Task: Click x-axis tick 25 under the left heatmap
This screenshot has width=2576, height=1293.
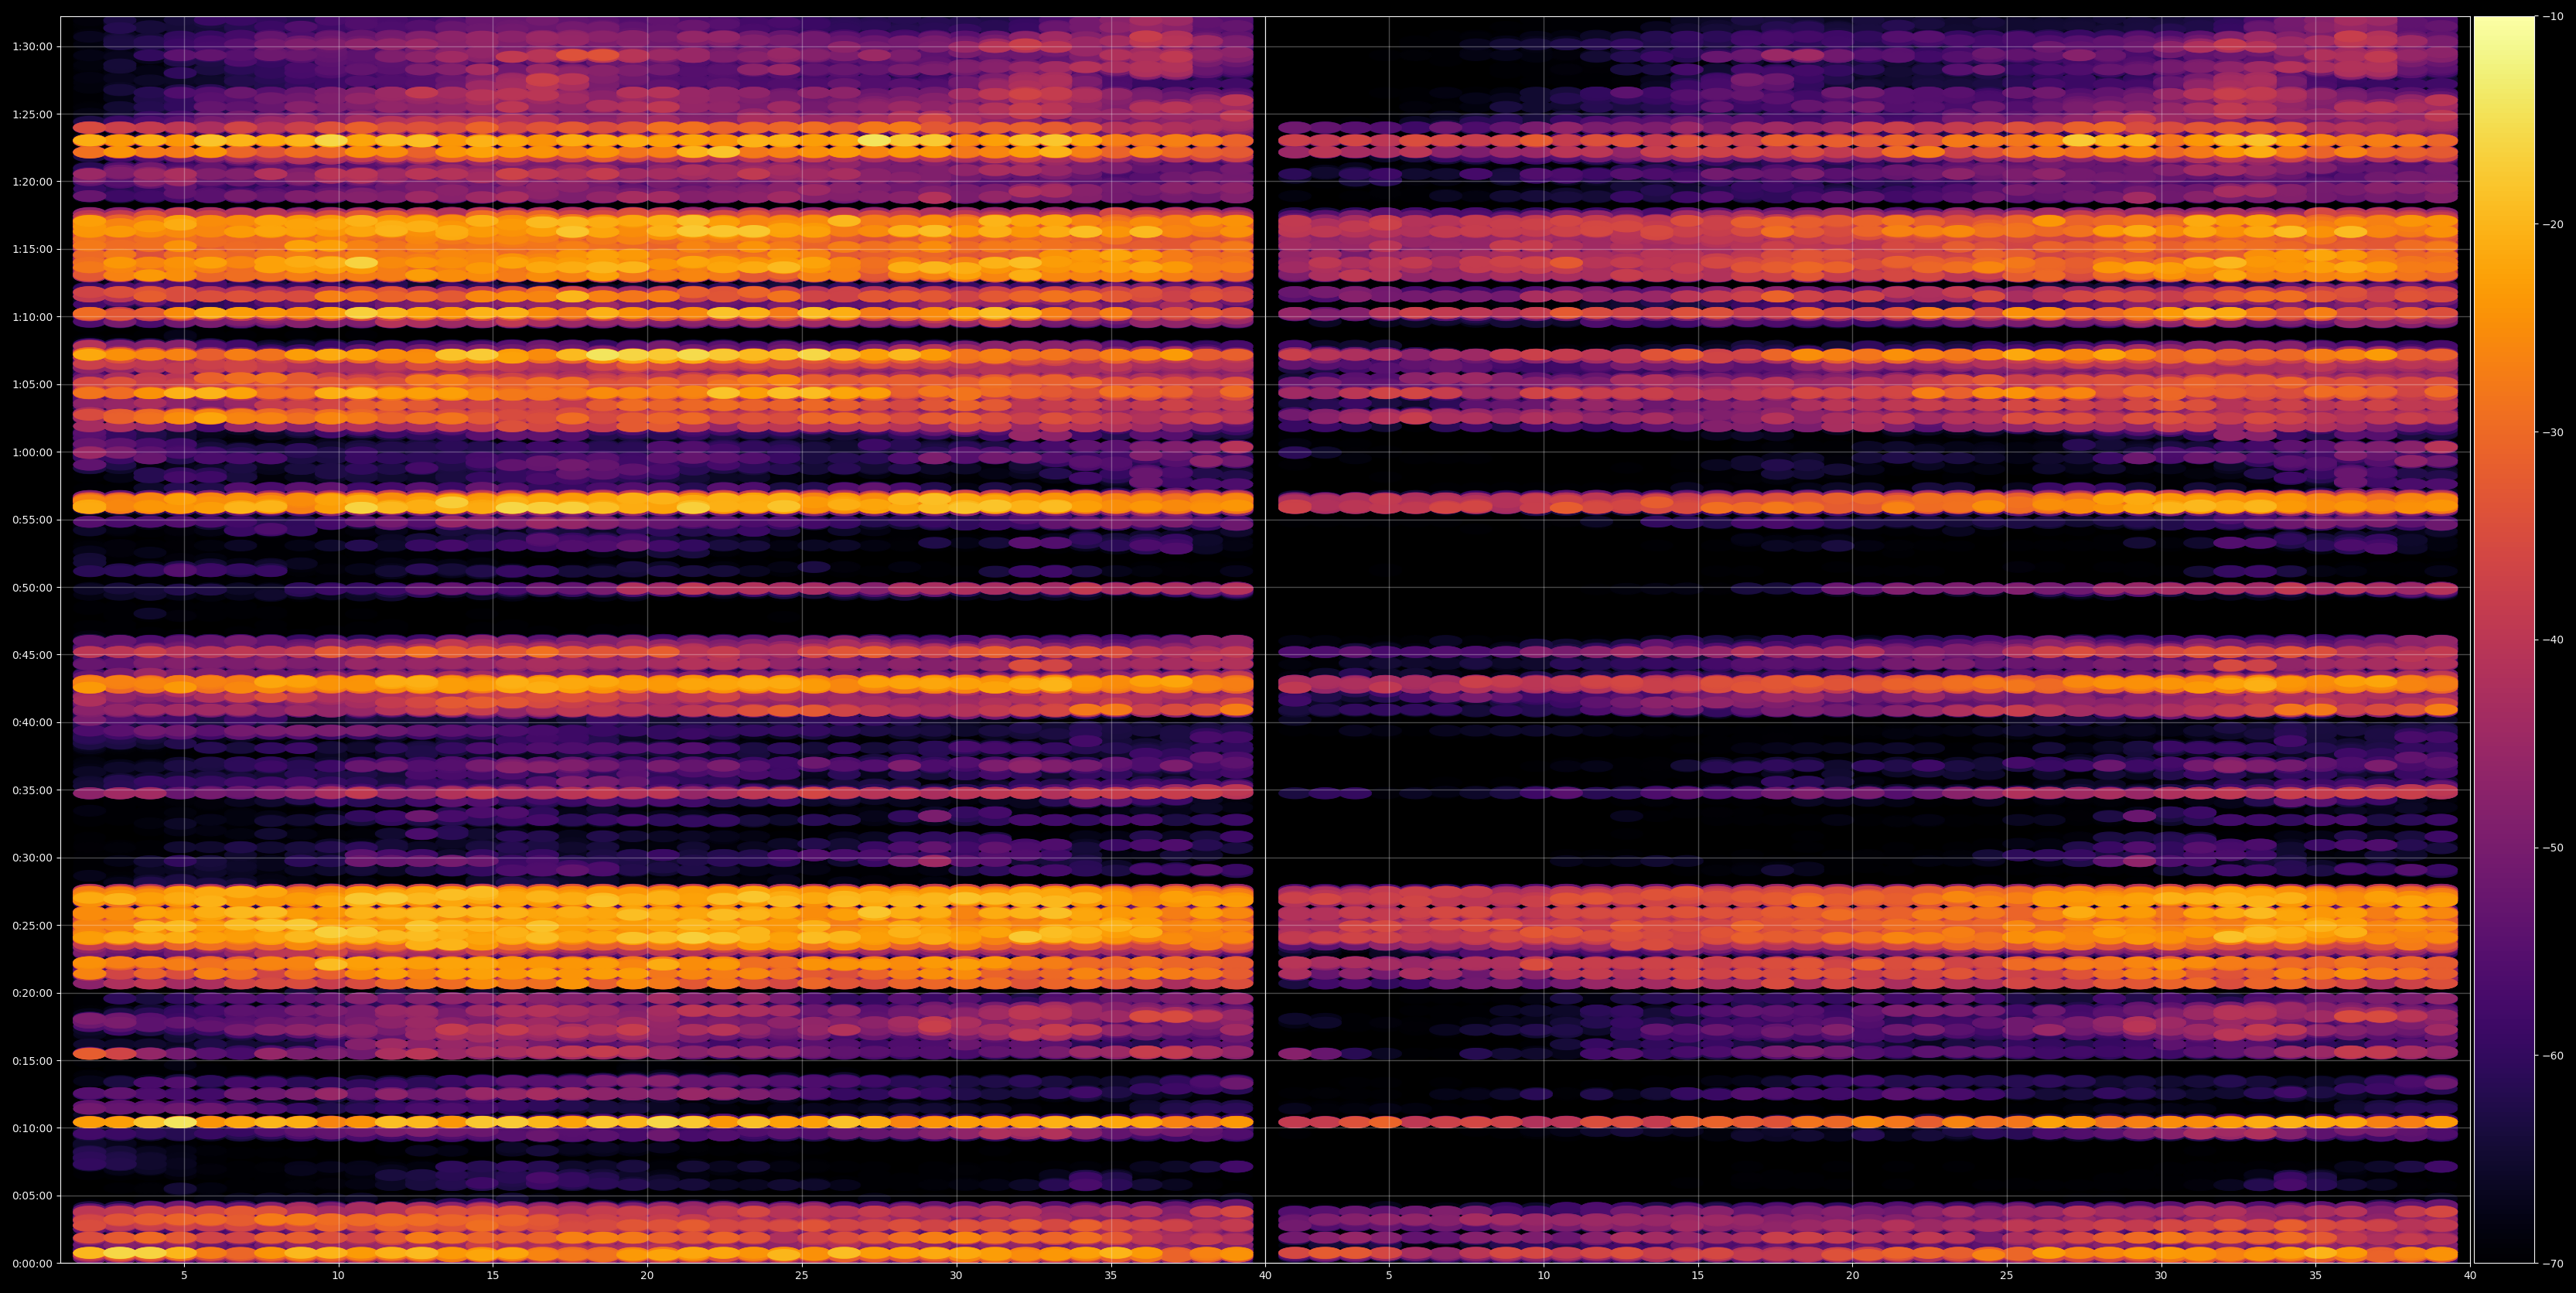Action: click(x=802, y=1276)
